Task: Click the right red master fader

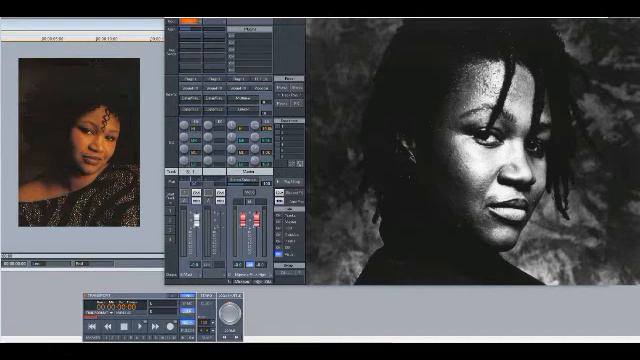Action: tap(256, 219)
